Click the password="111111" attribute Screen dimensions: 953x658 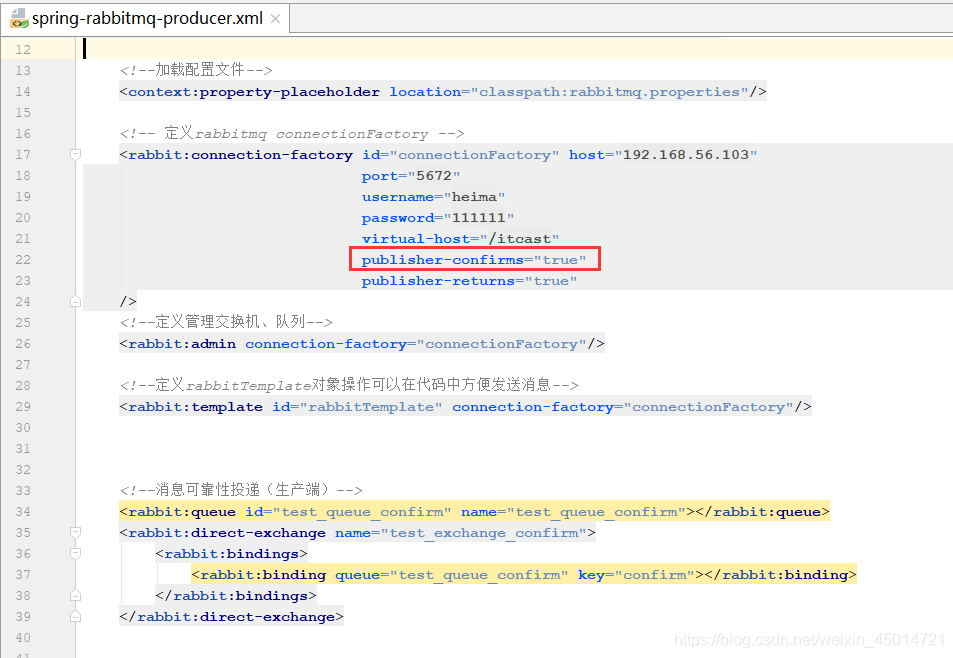pos(438,218)
